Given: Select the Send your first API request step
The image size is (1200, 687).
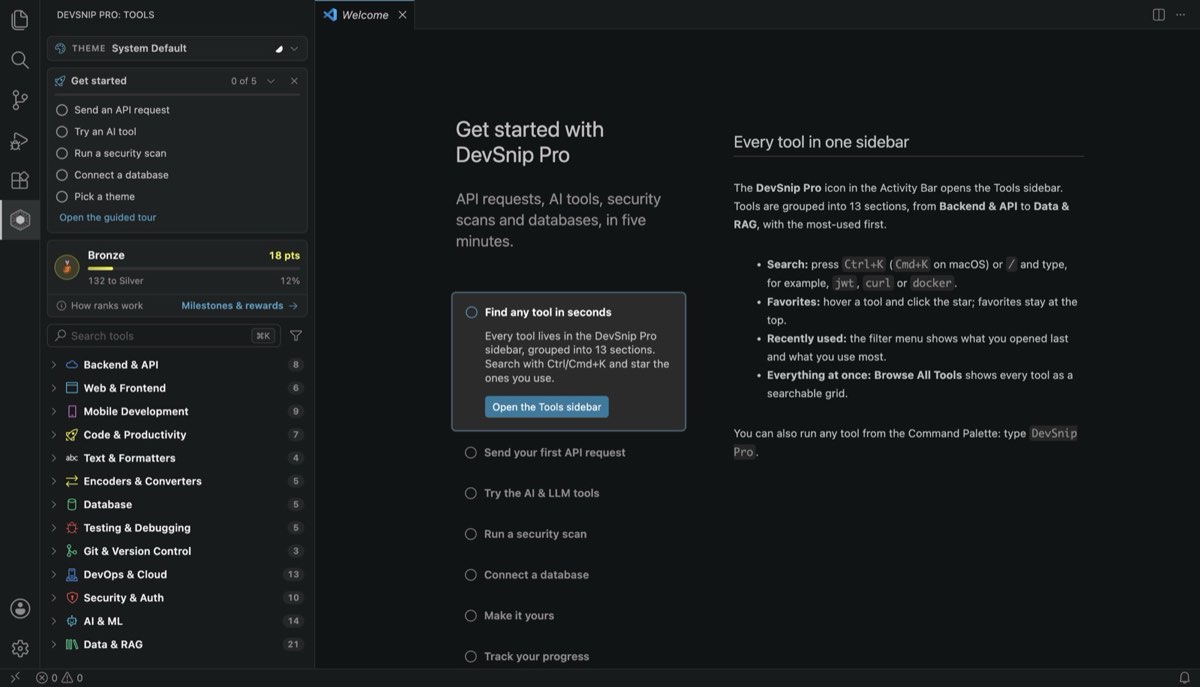Looking at the screenshot, I should pyautogui.click(x=554, y=453).
